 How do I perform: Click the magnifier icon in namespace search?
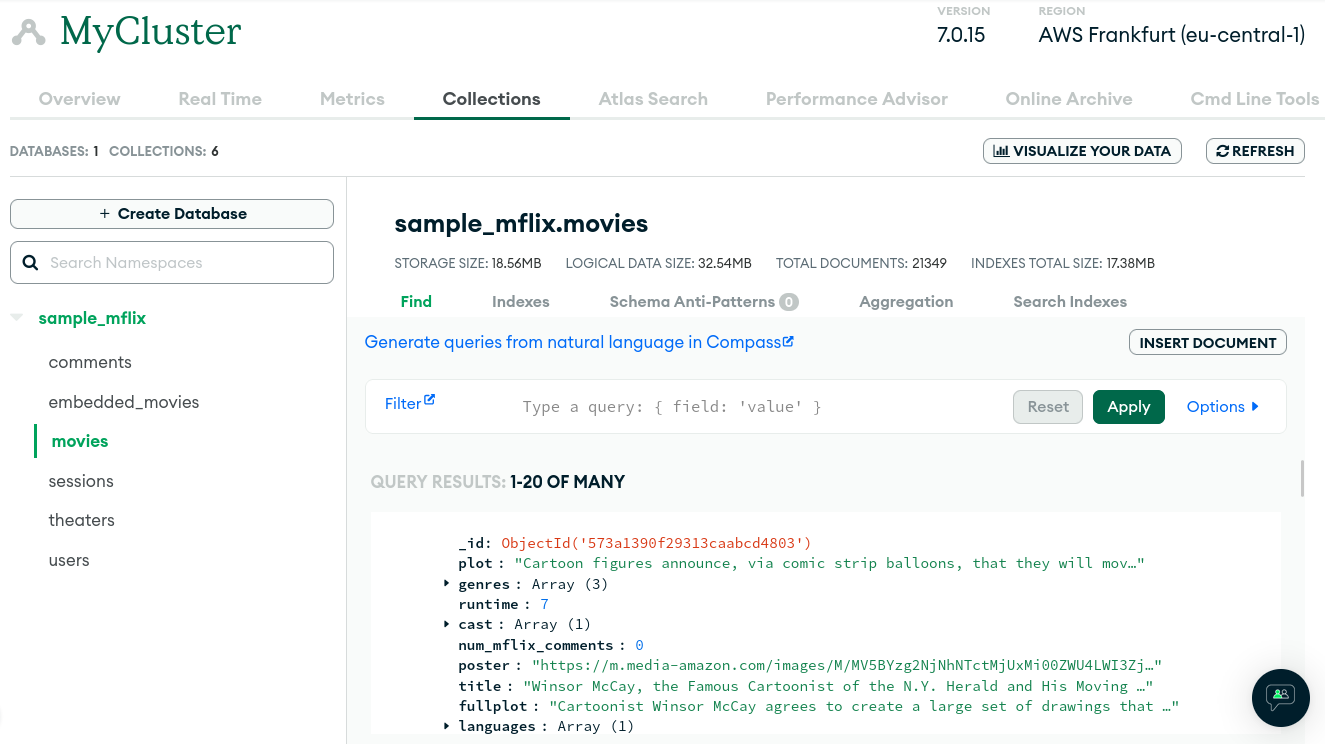point(31,263)
